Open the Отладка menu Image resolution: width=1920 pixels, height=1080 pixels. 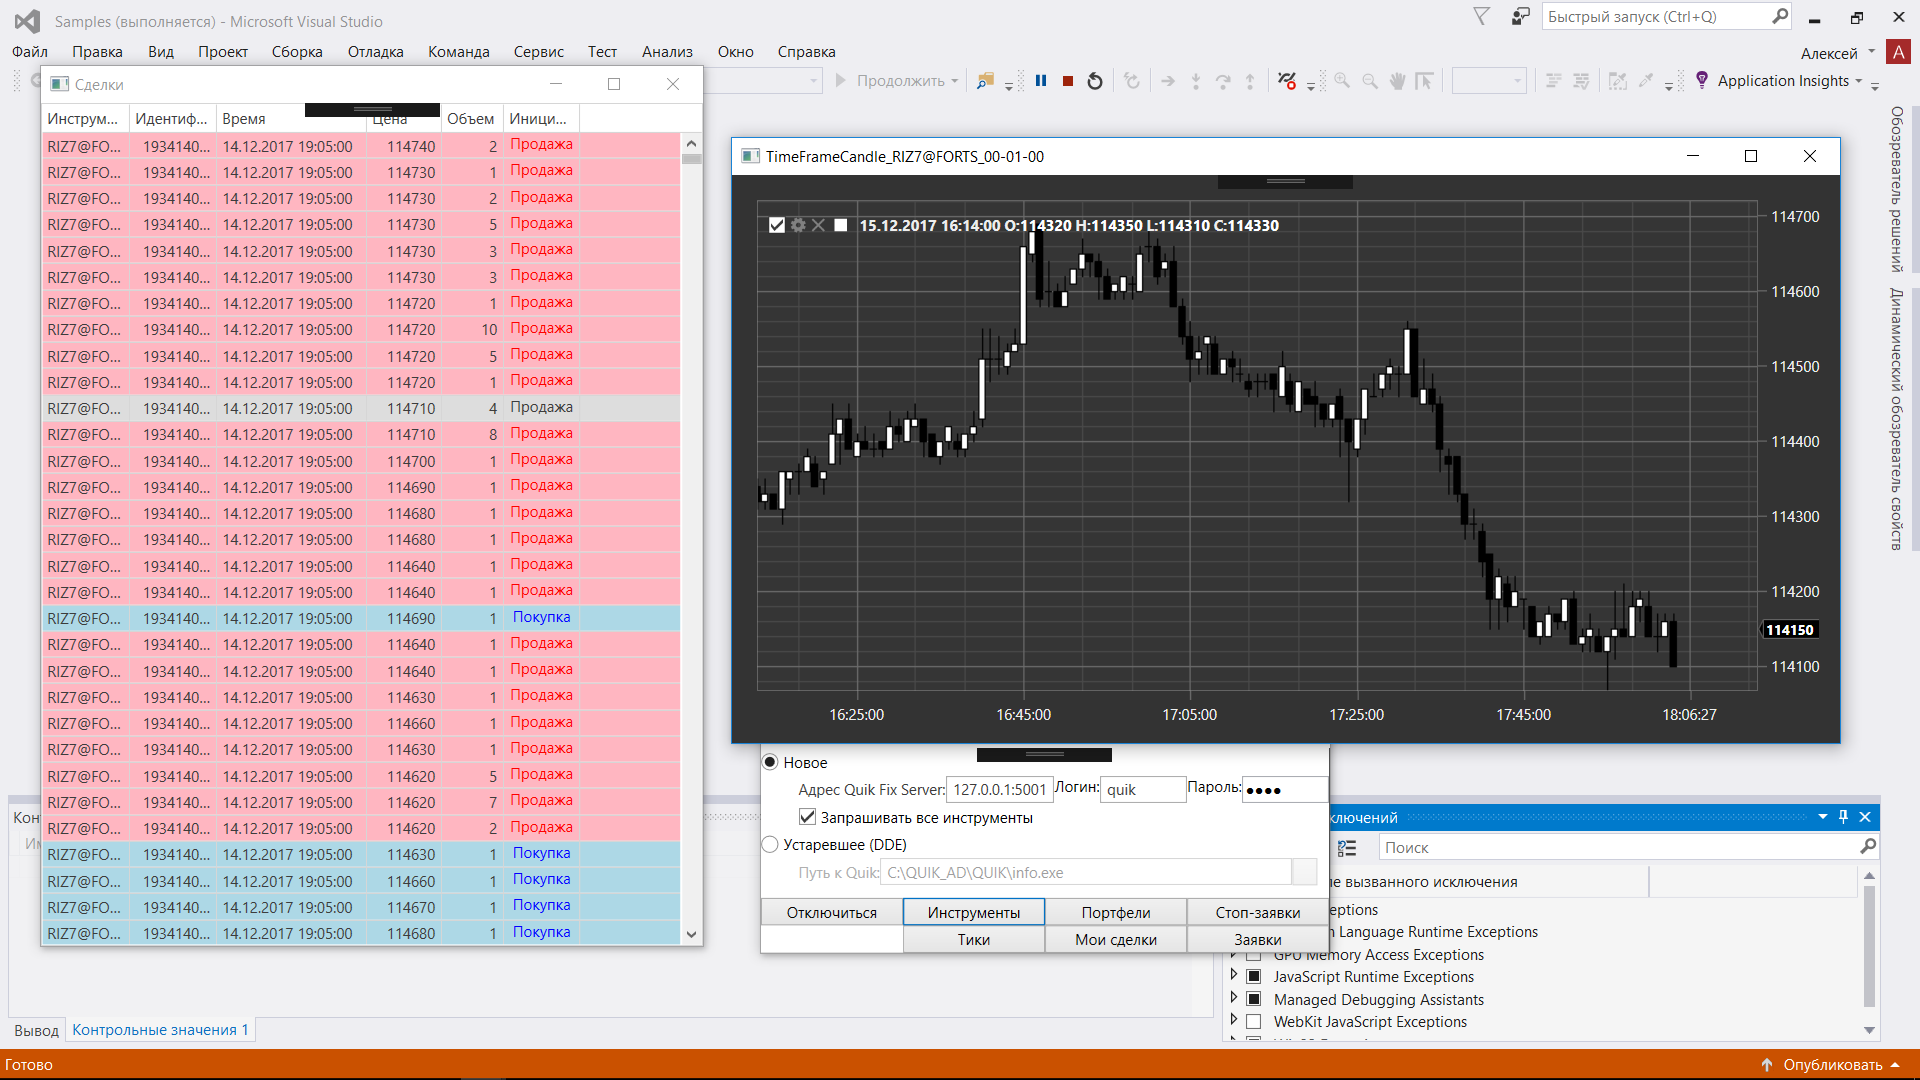click(x=375, y=52)
